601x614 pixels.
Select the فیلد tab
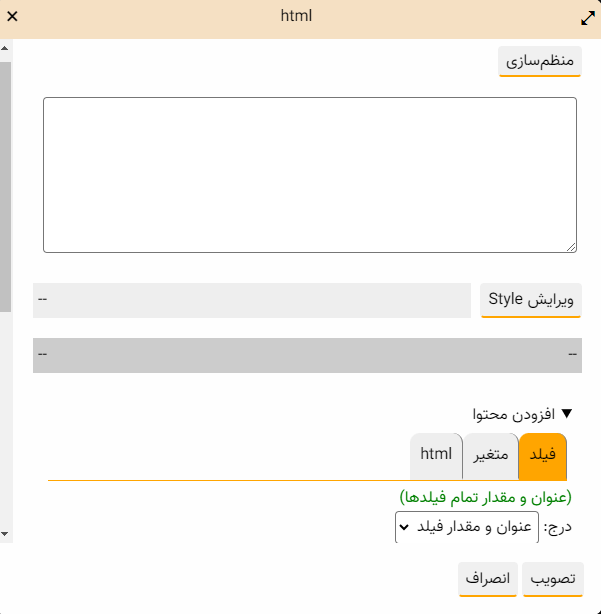[x=542, y=456]
